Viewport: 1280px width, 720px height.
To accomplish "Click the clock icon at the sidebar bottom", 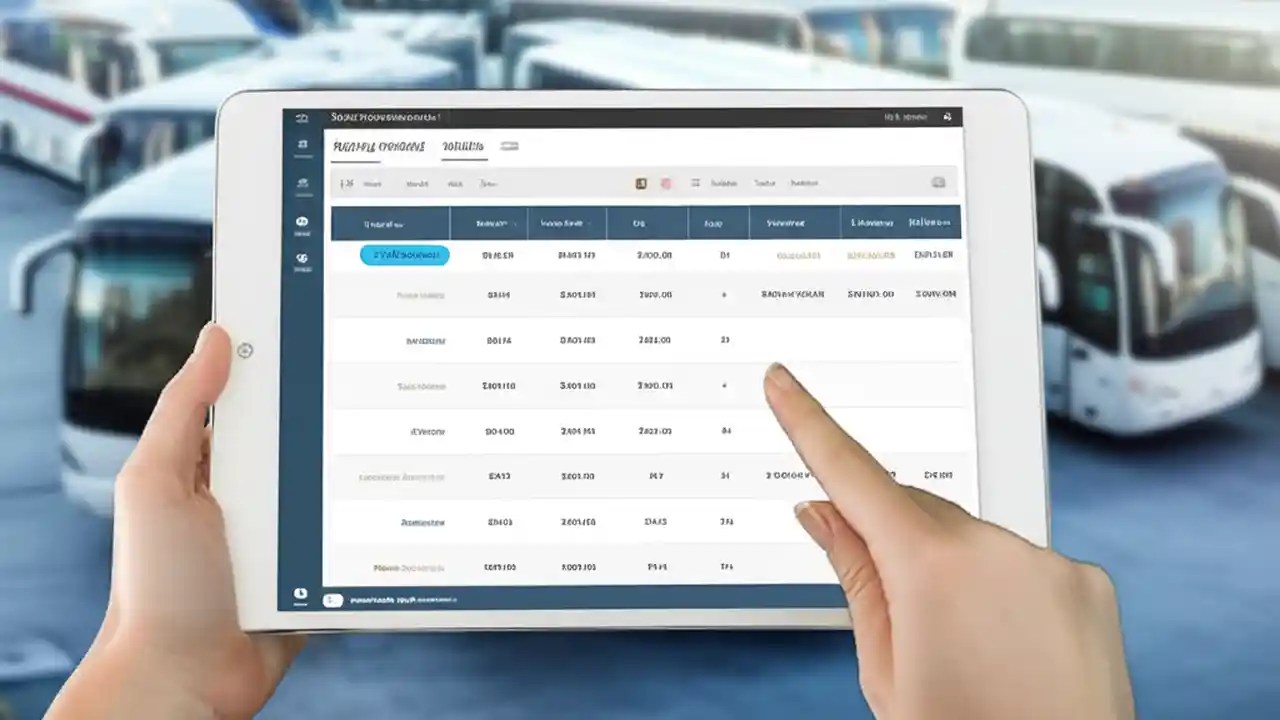I will [302, 592].
